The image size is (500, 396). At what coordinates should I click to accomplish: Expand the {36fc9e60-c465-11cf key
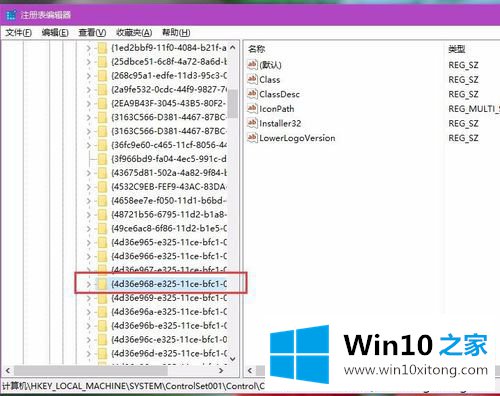coord(88,145)
